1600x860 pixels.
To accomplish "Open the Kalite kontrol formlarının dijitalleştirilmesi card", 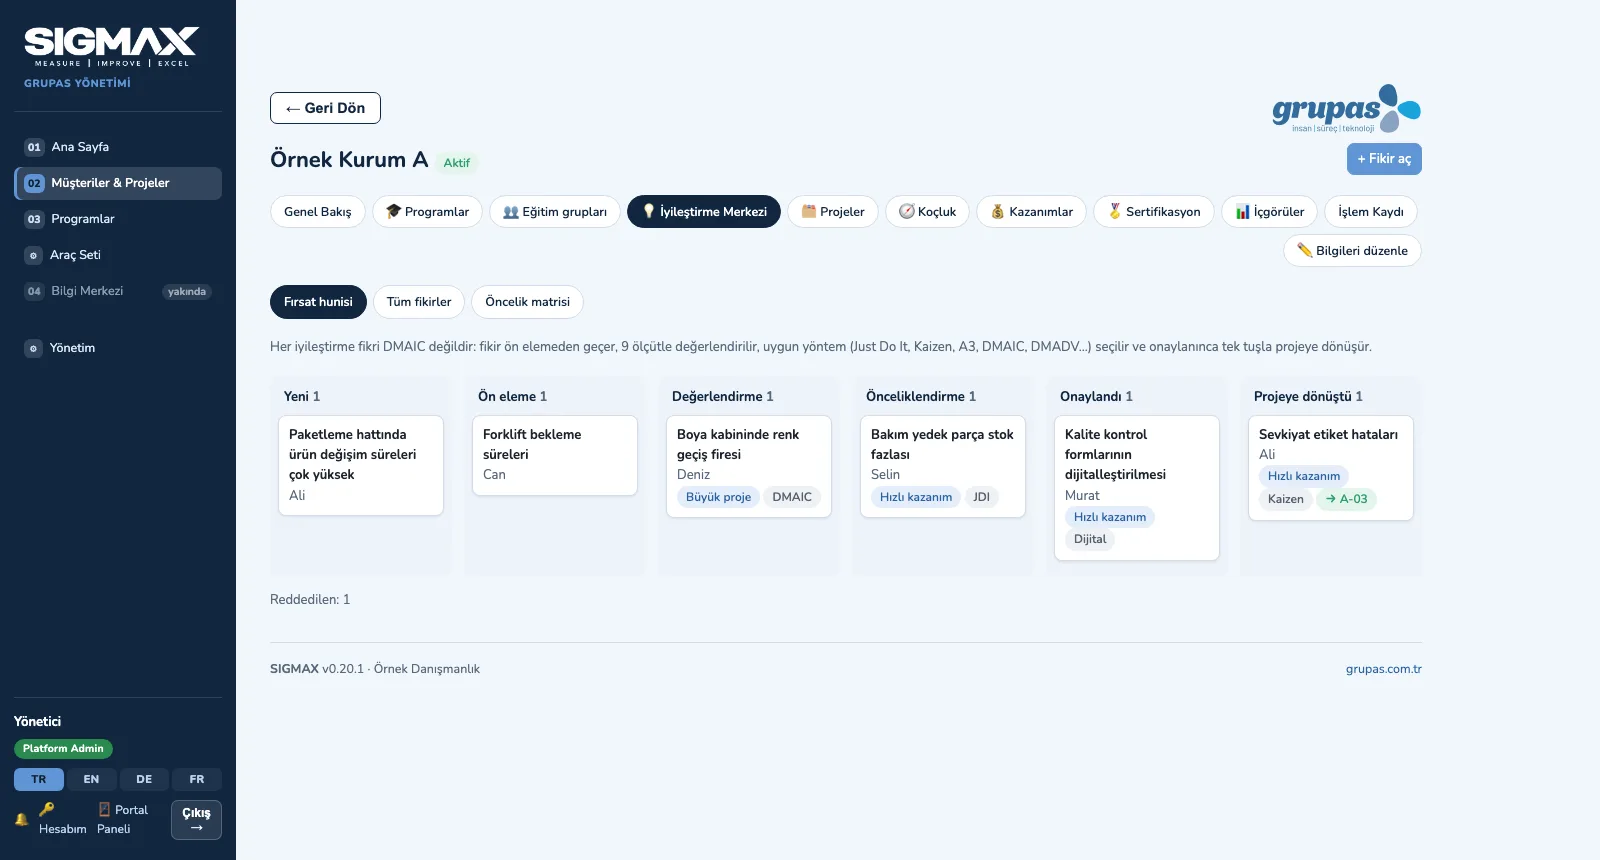I will 1137,487.
